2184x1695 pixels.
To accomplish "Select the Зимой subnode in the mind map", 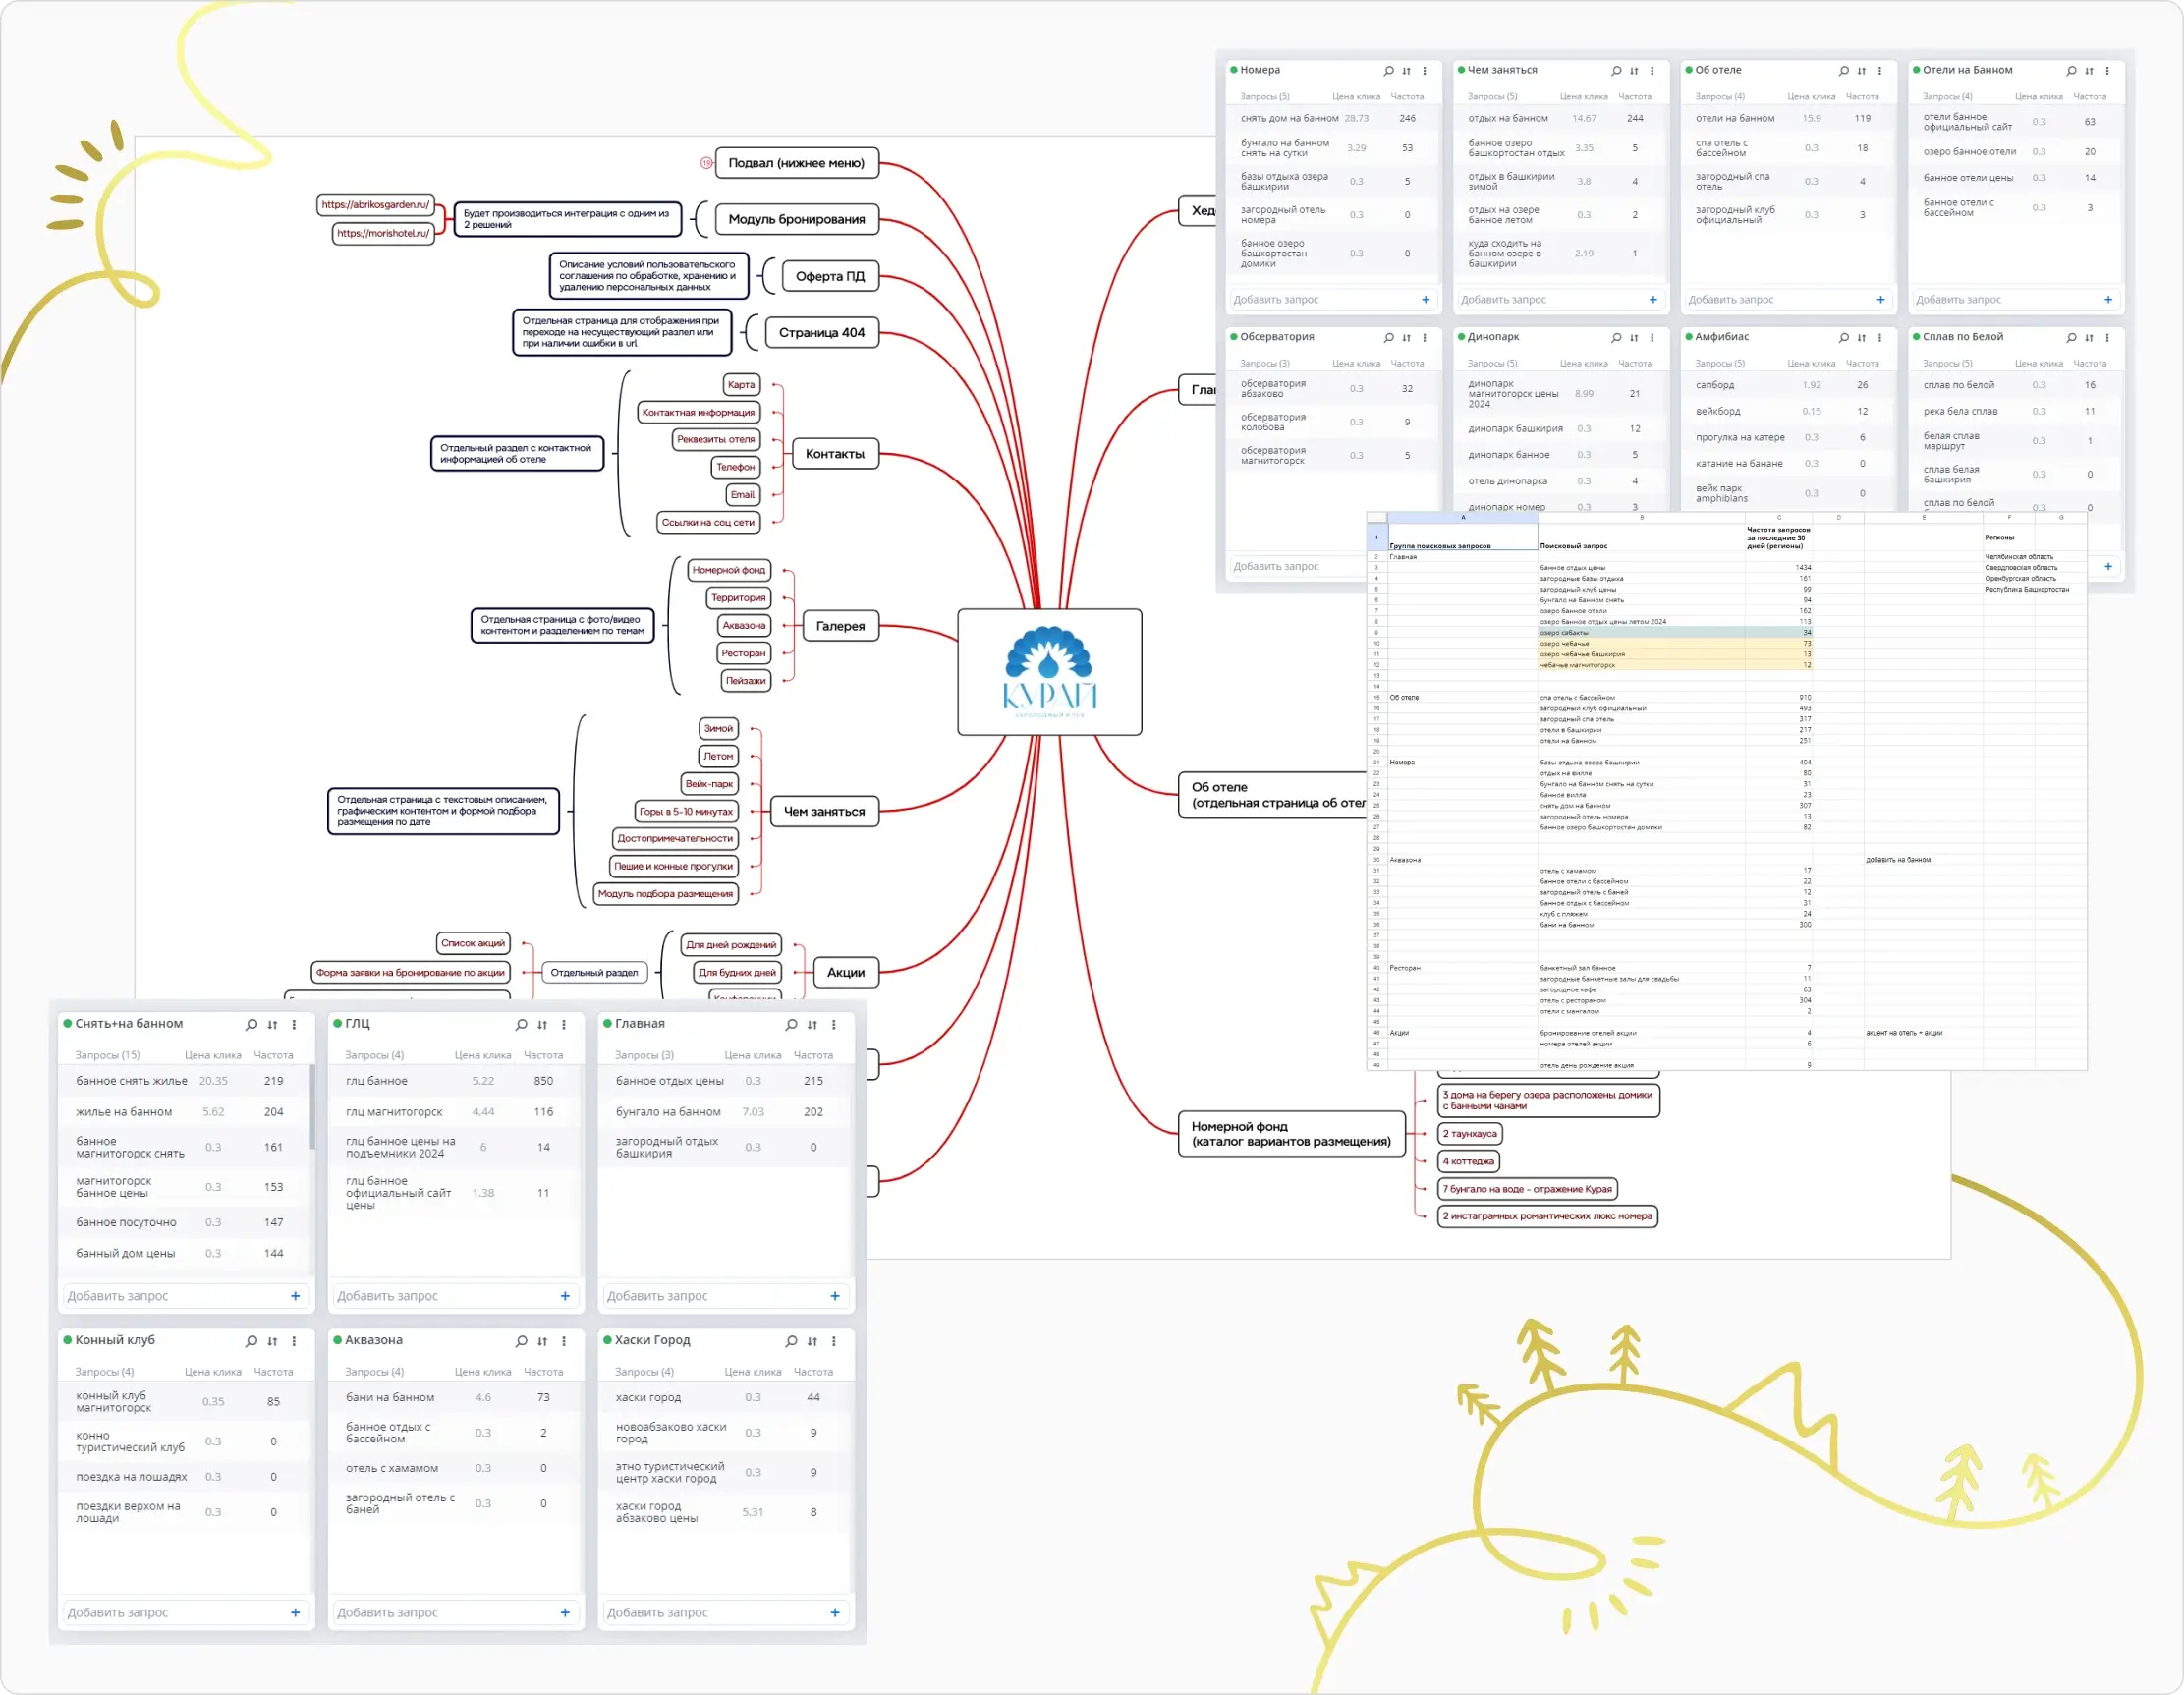I will [x=718, y=729].
